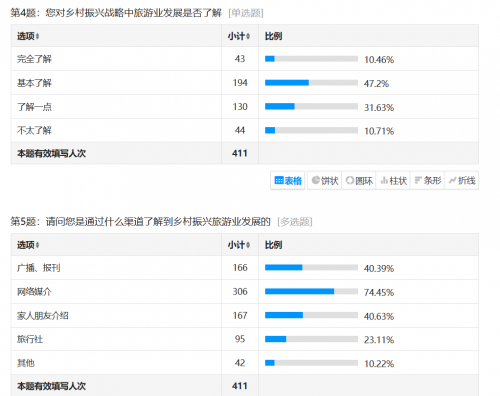500x396 pixels.
Task: Sort question 4 by 选项 column
Action: click(28, 36)
